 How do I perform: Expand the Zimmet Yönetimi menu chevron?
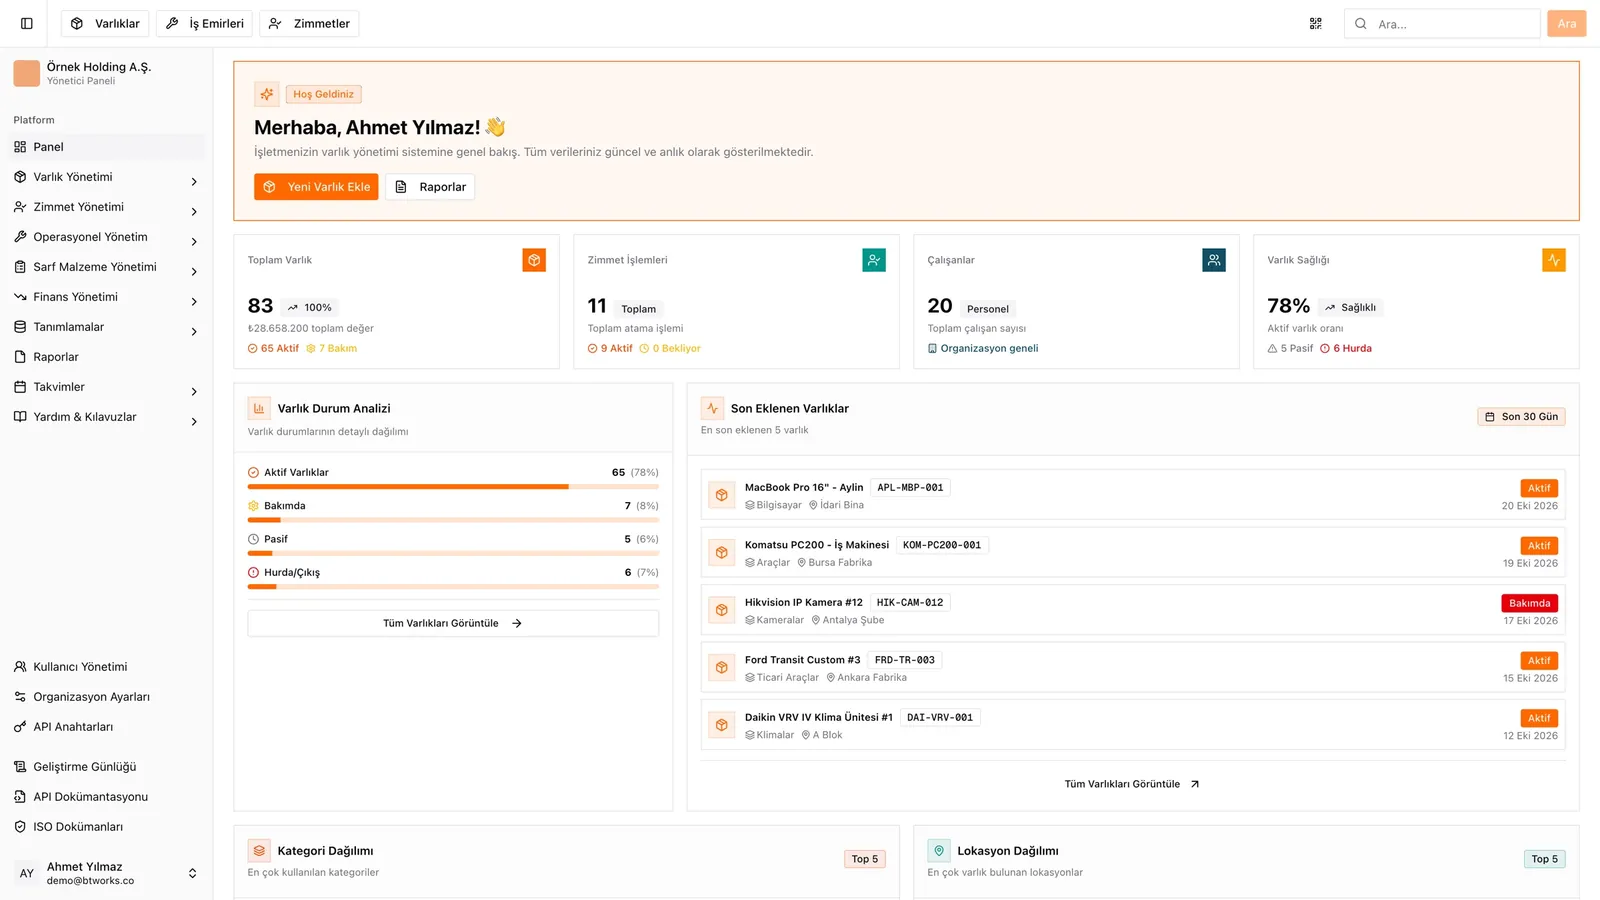click(194, 212)
